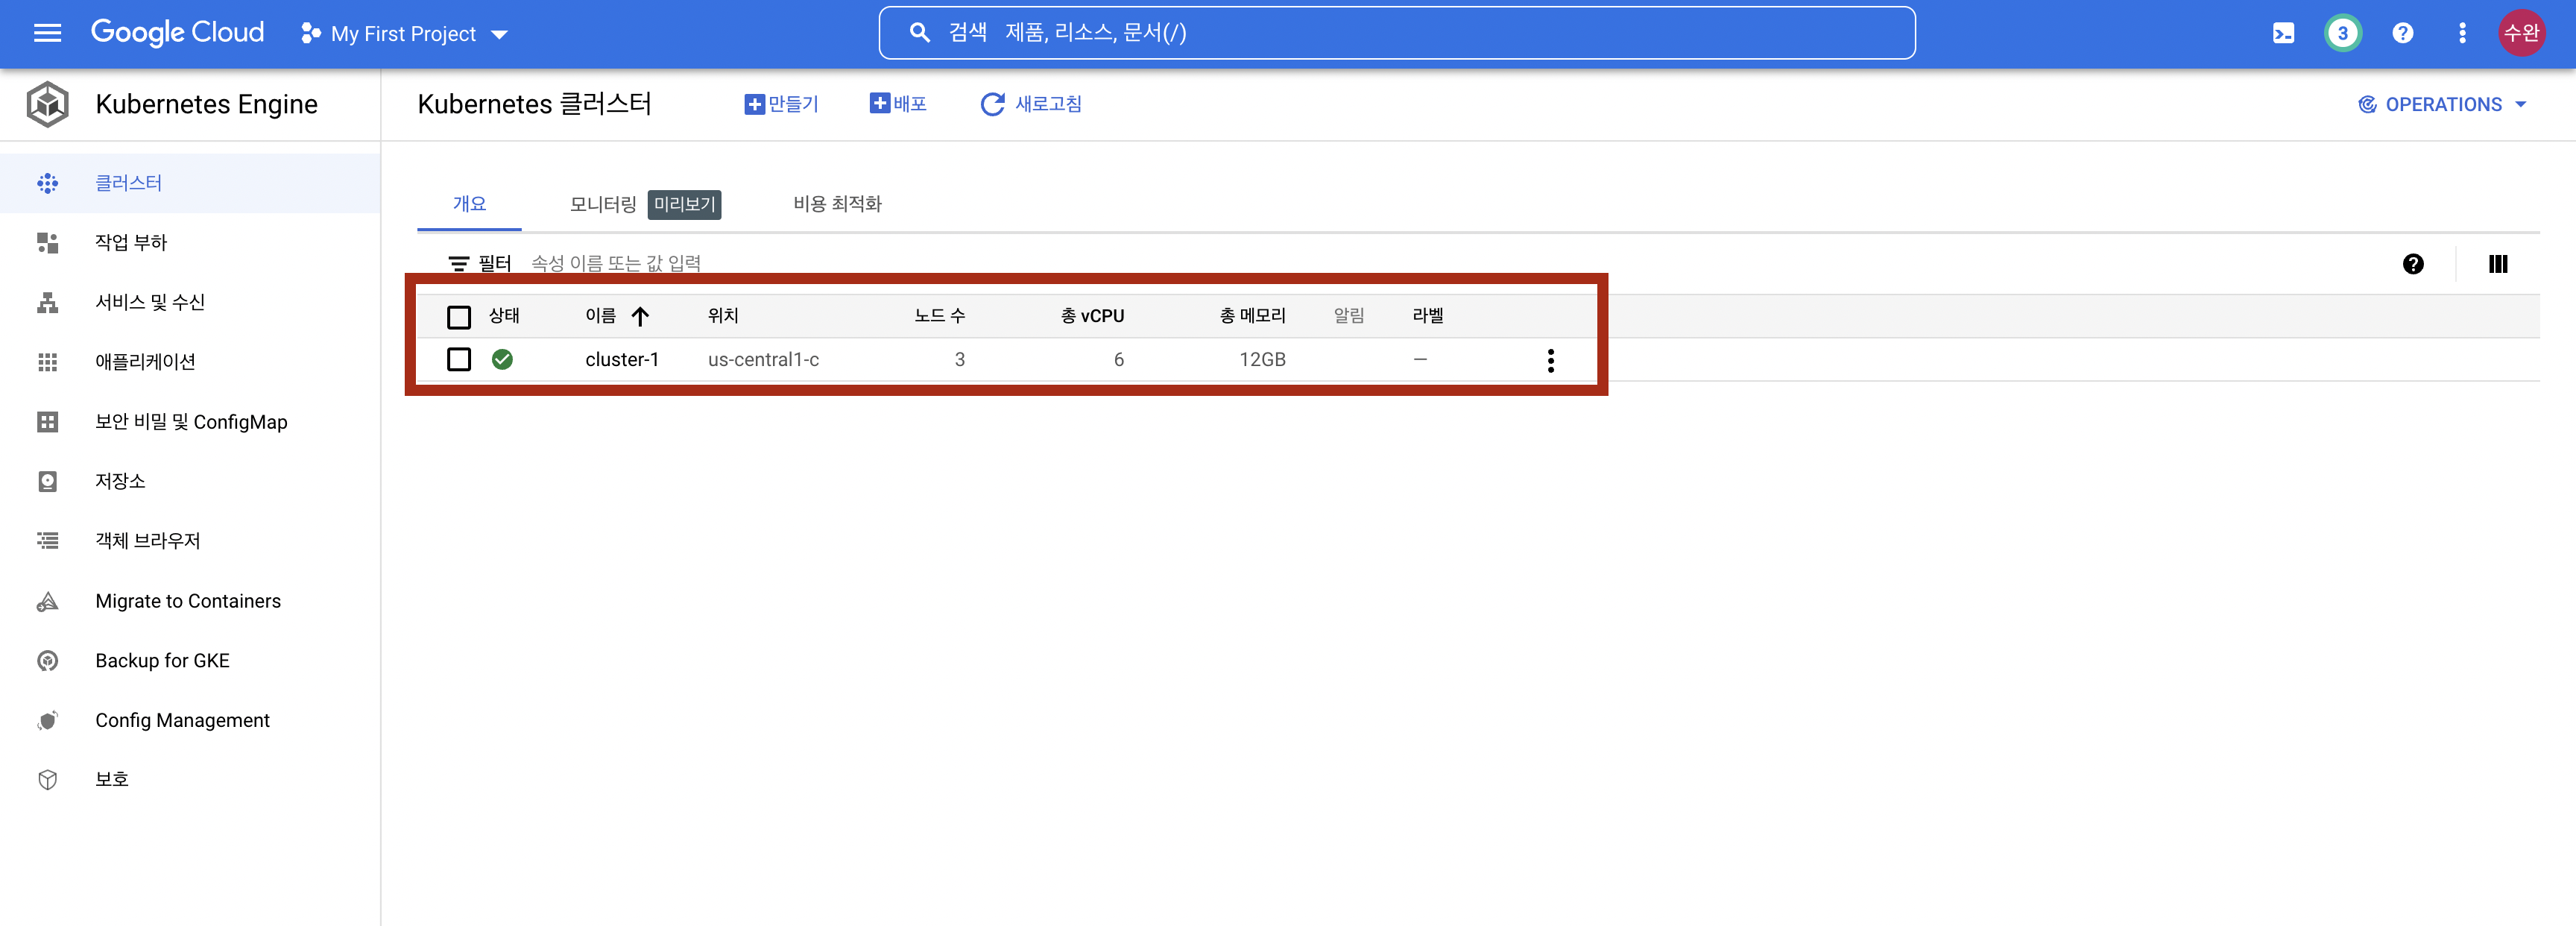
Task: Switch to the 모니터링 tab
Action: coord(602,204)
